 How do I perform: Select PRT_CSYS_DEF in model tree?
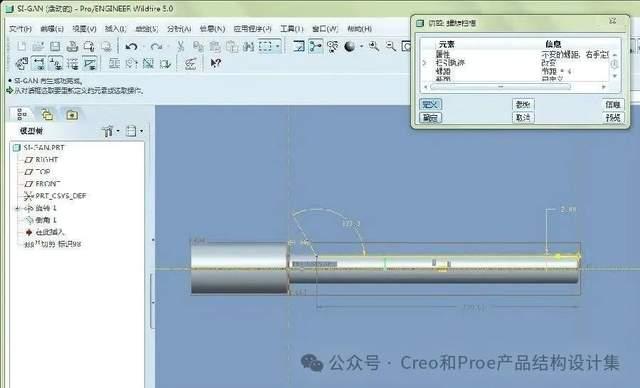tap(56, 196)
